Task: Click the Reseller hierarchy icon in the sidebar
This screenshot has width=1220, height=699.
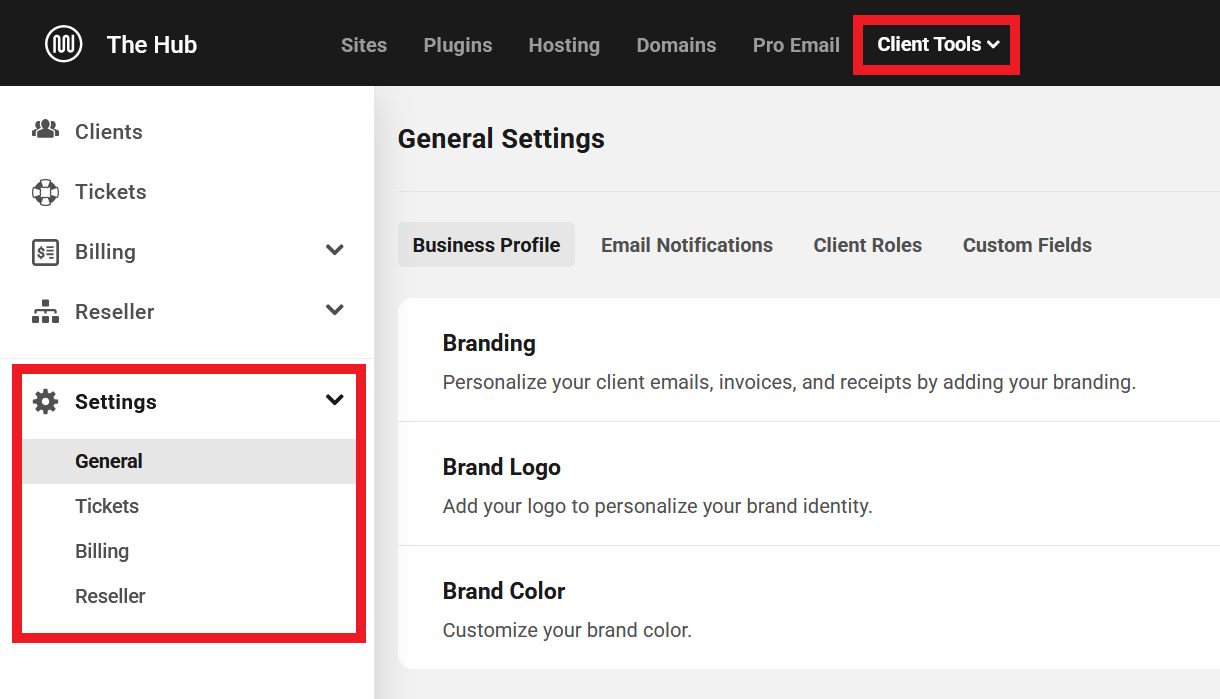Action: (45, 312)
